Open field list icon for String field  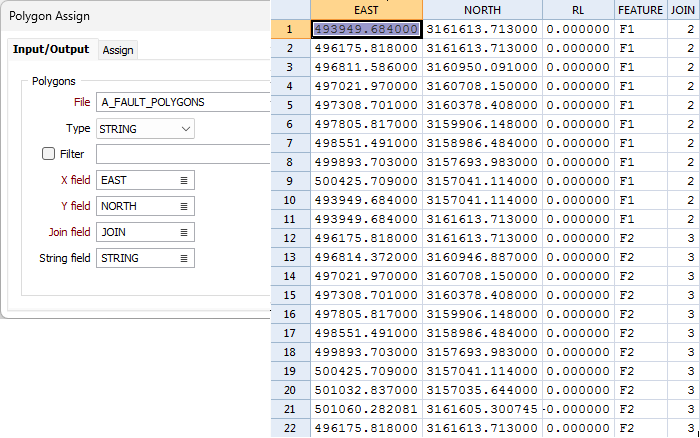[x=184, y=258]
